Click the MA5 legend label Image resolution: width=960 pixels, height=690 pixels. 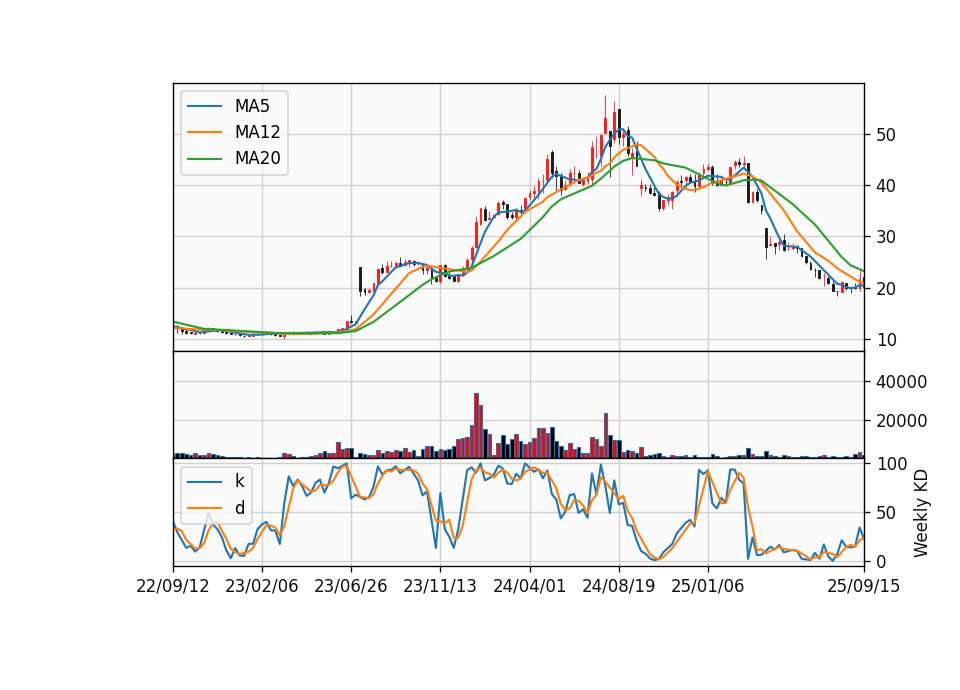tap(252, 106)
